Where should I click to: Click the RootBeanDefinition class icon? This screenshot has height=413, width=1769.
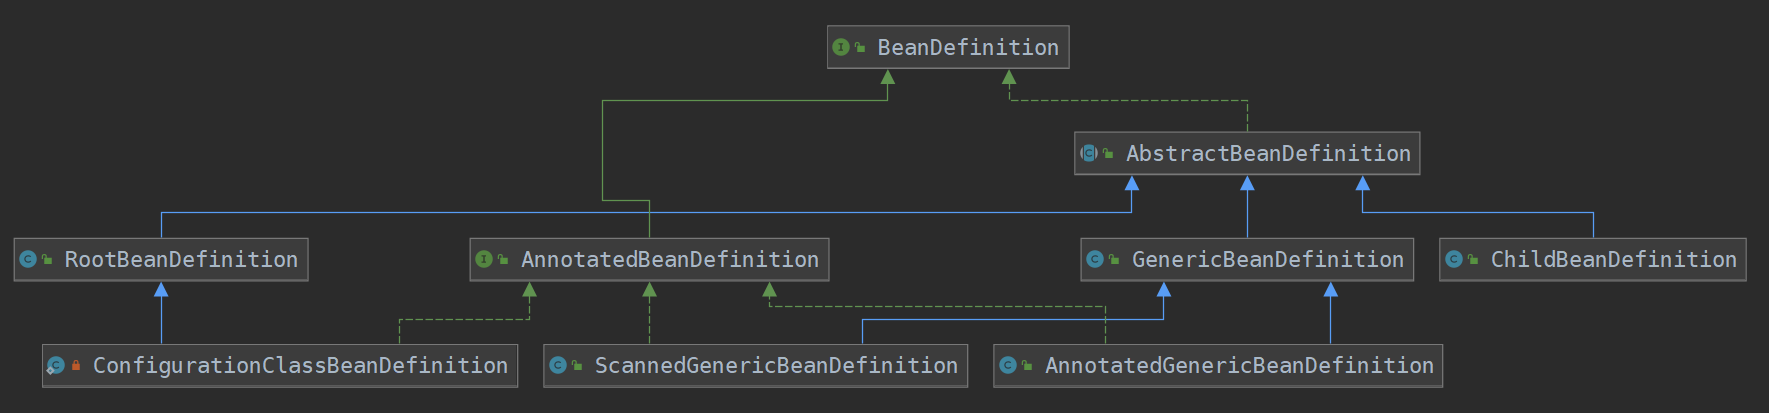tap(28, 259)
